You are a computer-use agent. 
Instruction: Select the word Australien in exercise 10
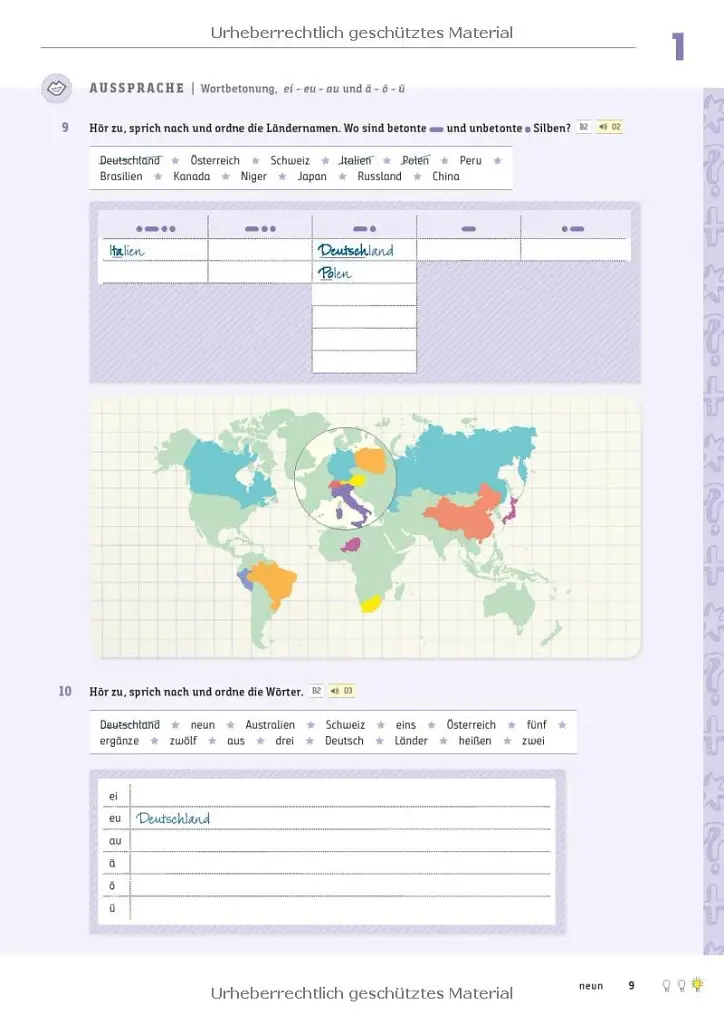[x=270, y=725]
